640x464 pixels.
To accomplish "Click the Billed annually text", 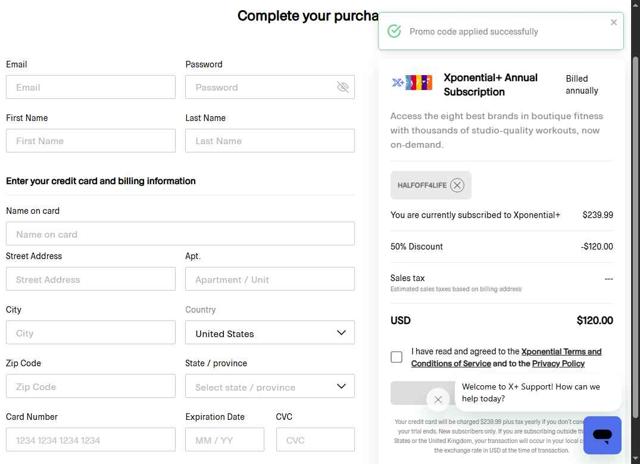I will click(582, 84).
